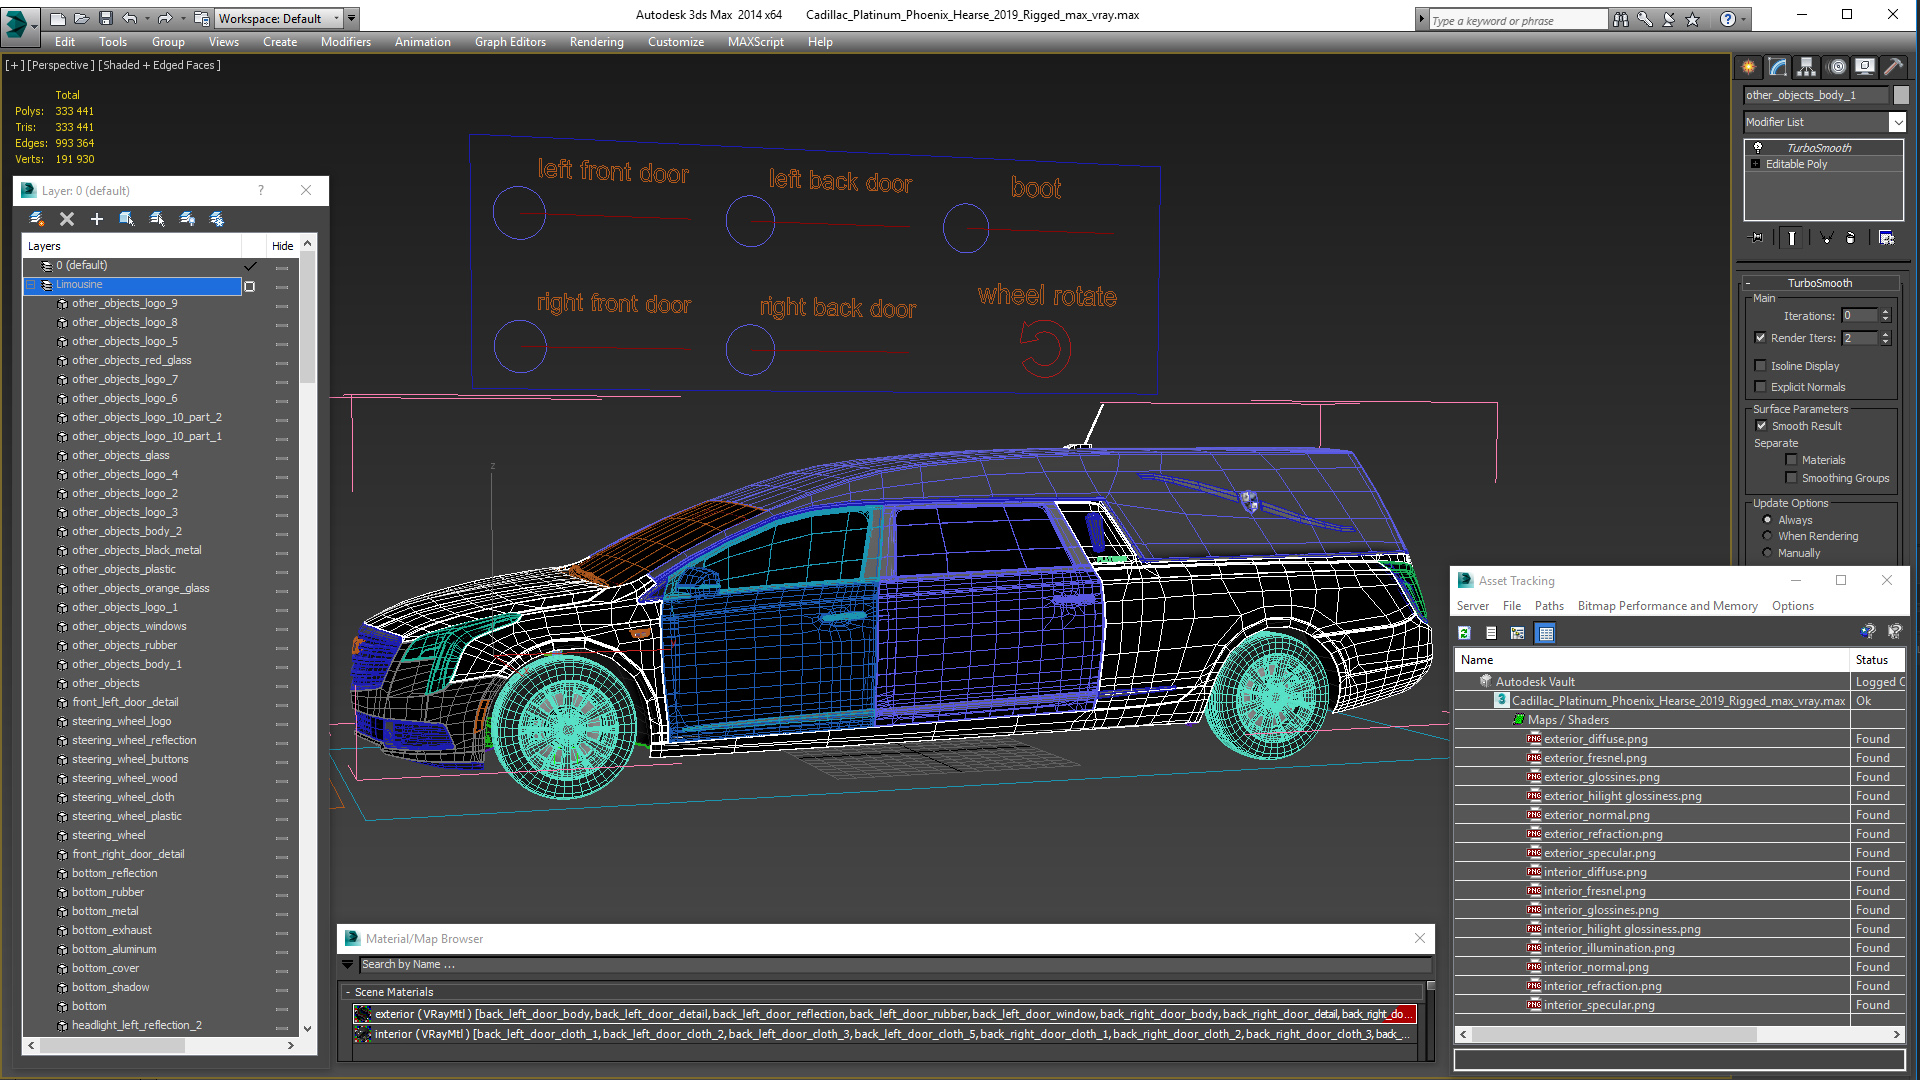Open the Create command panel tab
This screenshot has width=1920, height=1080.
[x=1749, y=67]
